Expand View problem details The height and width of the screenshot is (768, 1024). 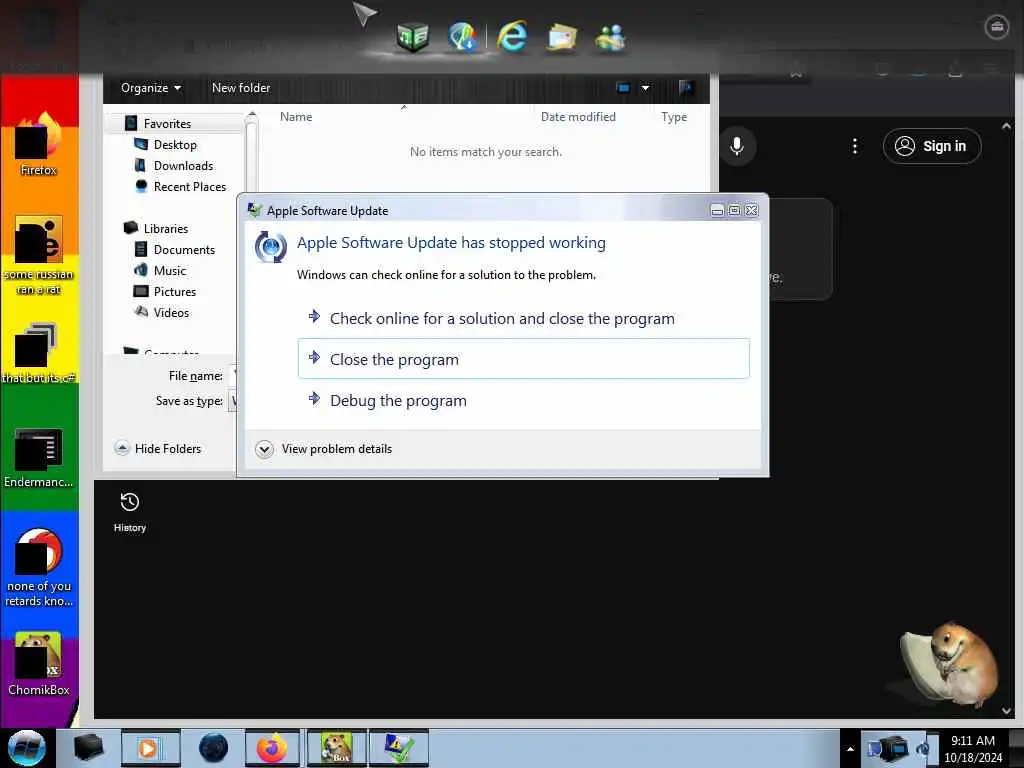(x=324, y=449)
